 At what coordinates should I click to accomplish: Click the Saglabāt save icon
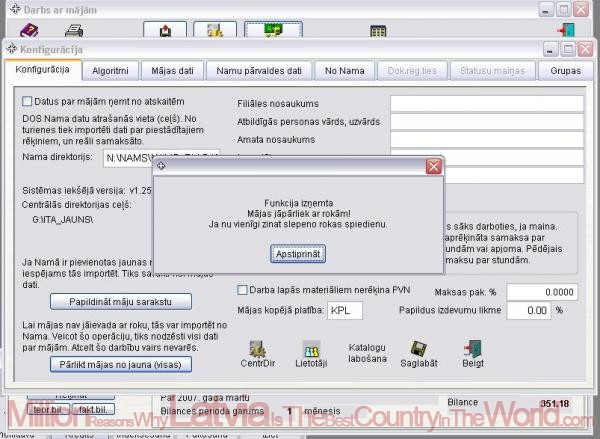[x=418, y=356]
